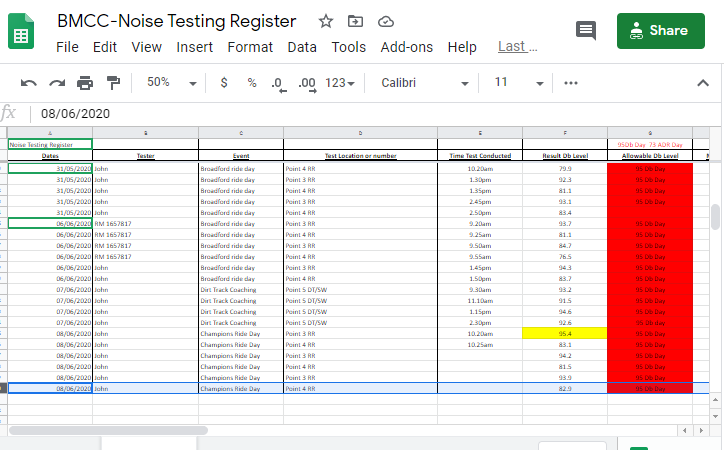The height and width of the screenshot is (450, 724).
Task: Rename the BMCC-Noise Testing Register title
Action: coord(176,21)
